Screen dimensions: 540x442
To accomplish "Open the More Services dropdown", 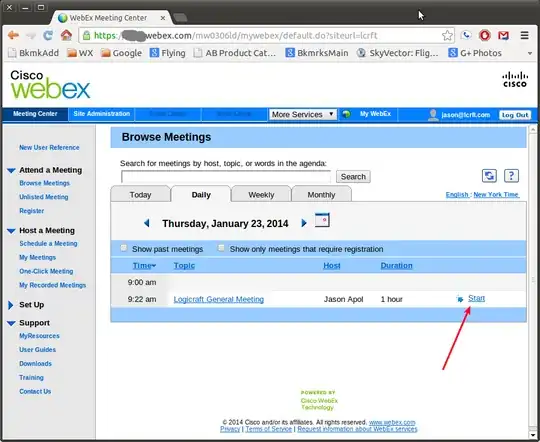I will 303,114.
